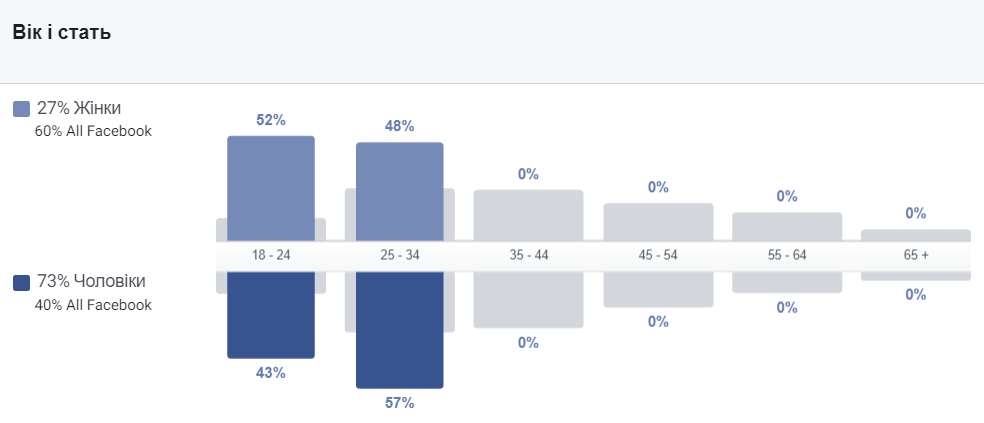Click the 25 - 34 age label
984x423 pixels.
pyautogui.click(x=400, y=256)
